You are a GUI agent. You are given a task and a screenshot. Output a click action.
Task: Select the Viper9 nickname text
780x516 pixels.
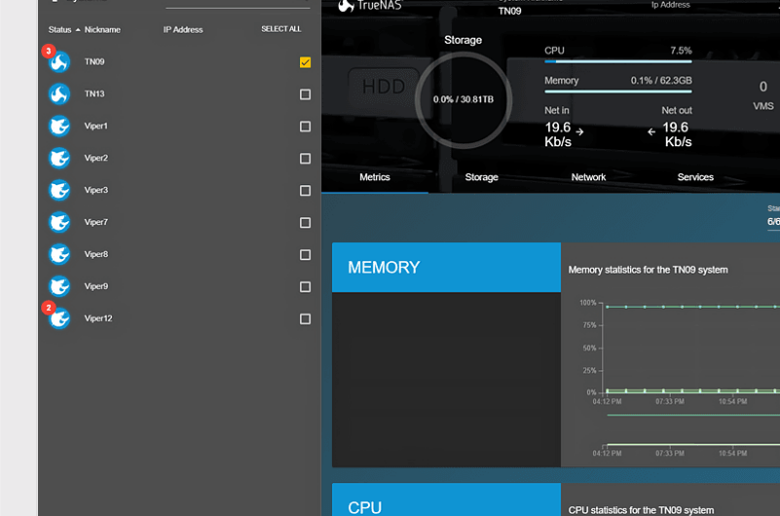coord(96,286)
